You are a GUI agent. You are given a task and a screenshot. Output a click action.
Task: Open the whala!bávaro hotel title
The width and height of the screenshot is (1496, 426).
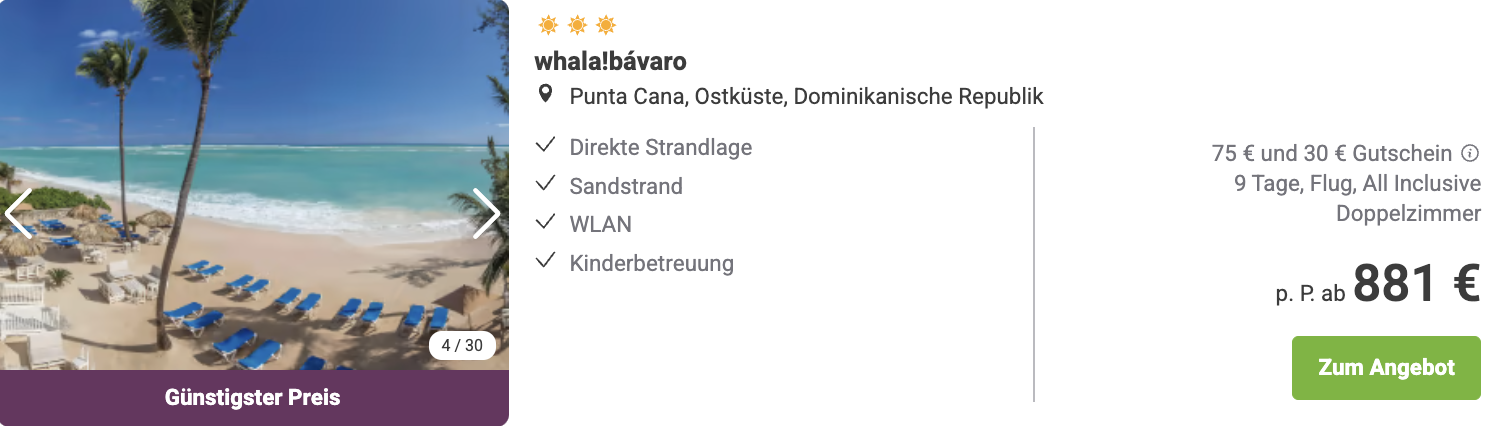coord(611,61)
